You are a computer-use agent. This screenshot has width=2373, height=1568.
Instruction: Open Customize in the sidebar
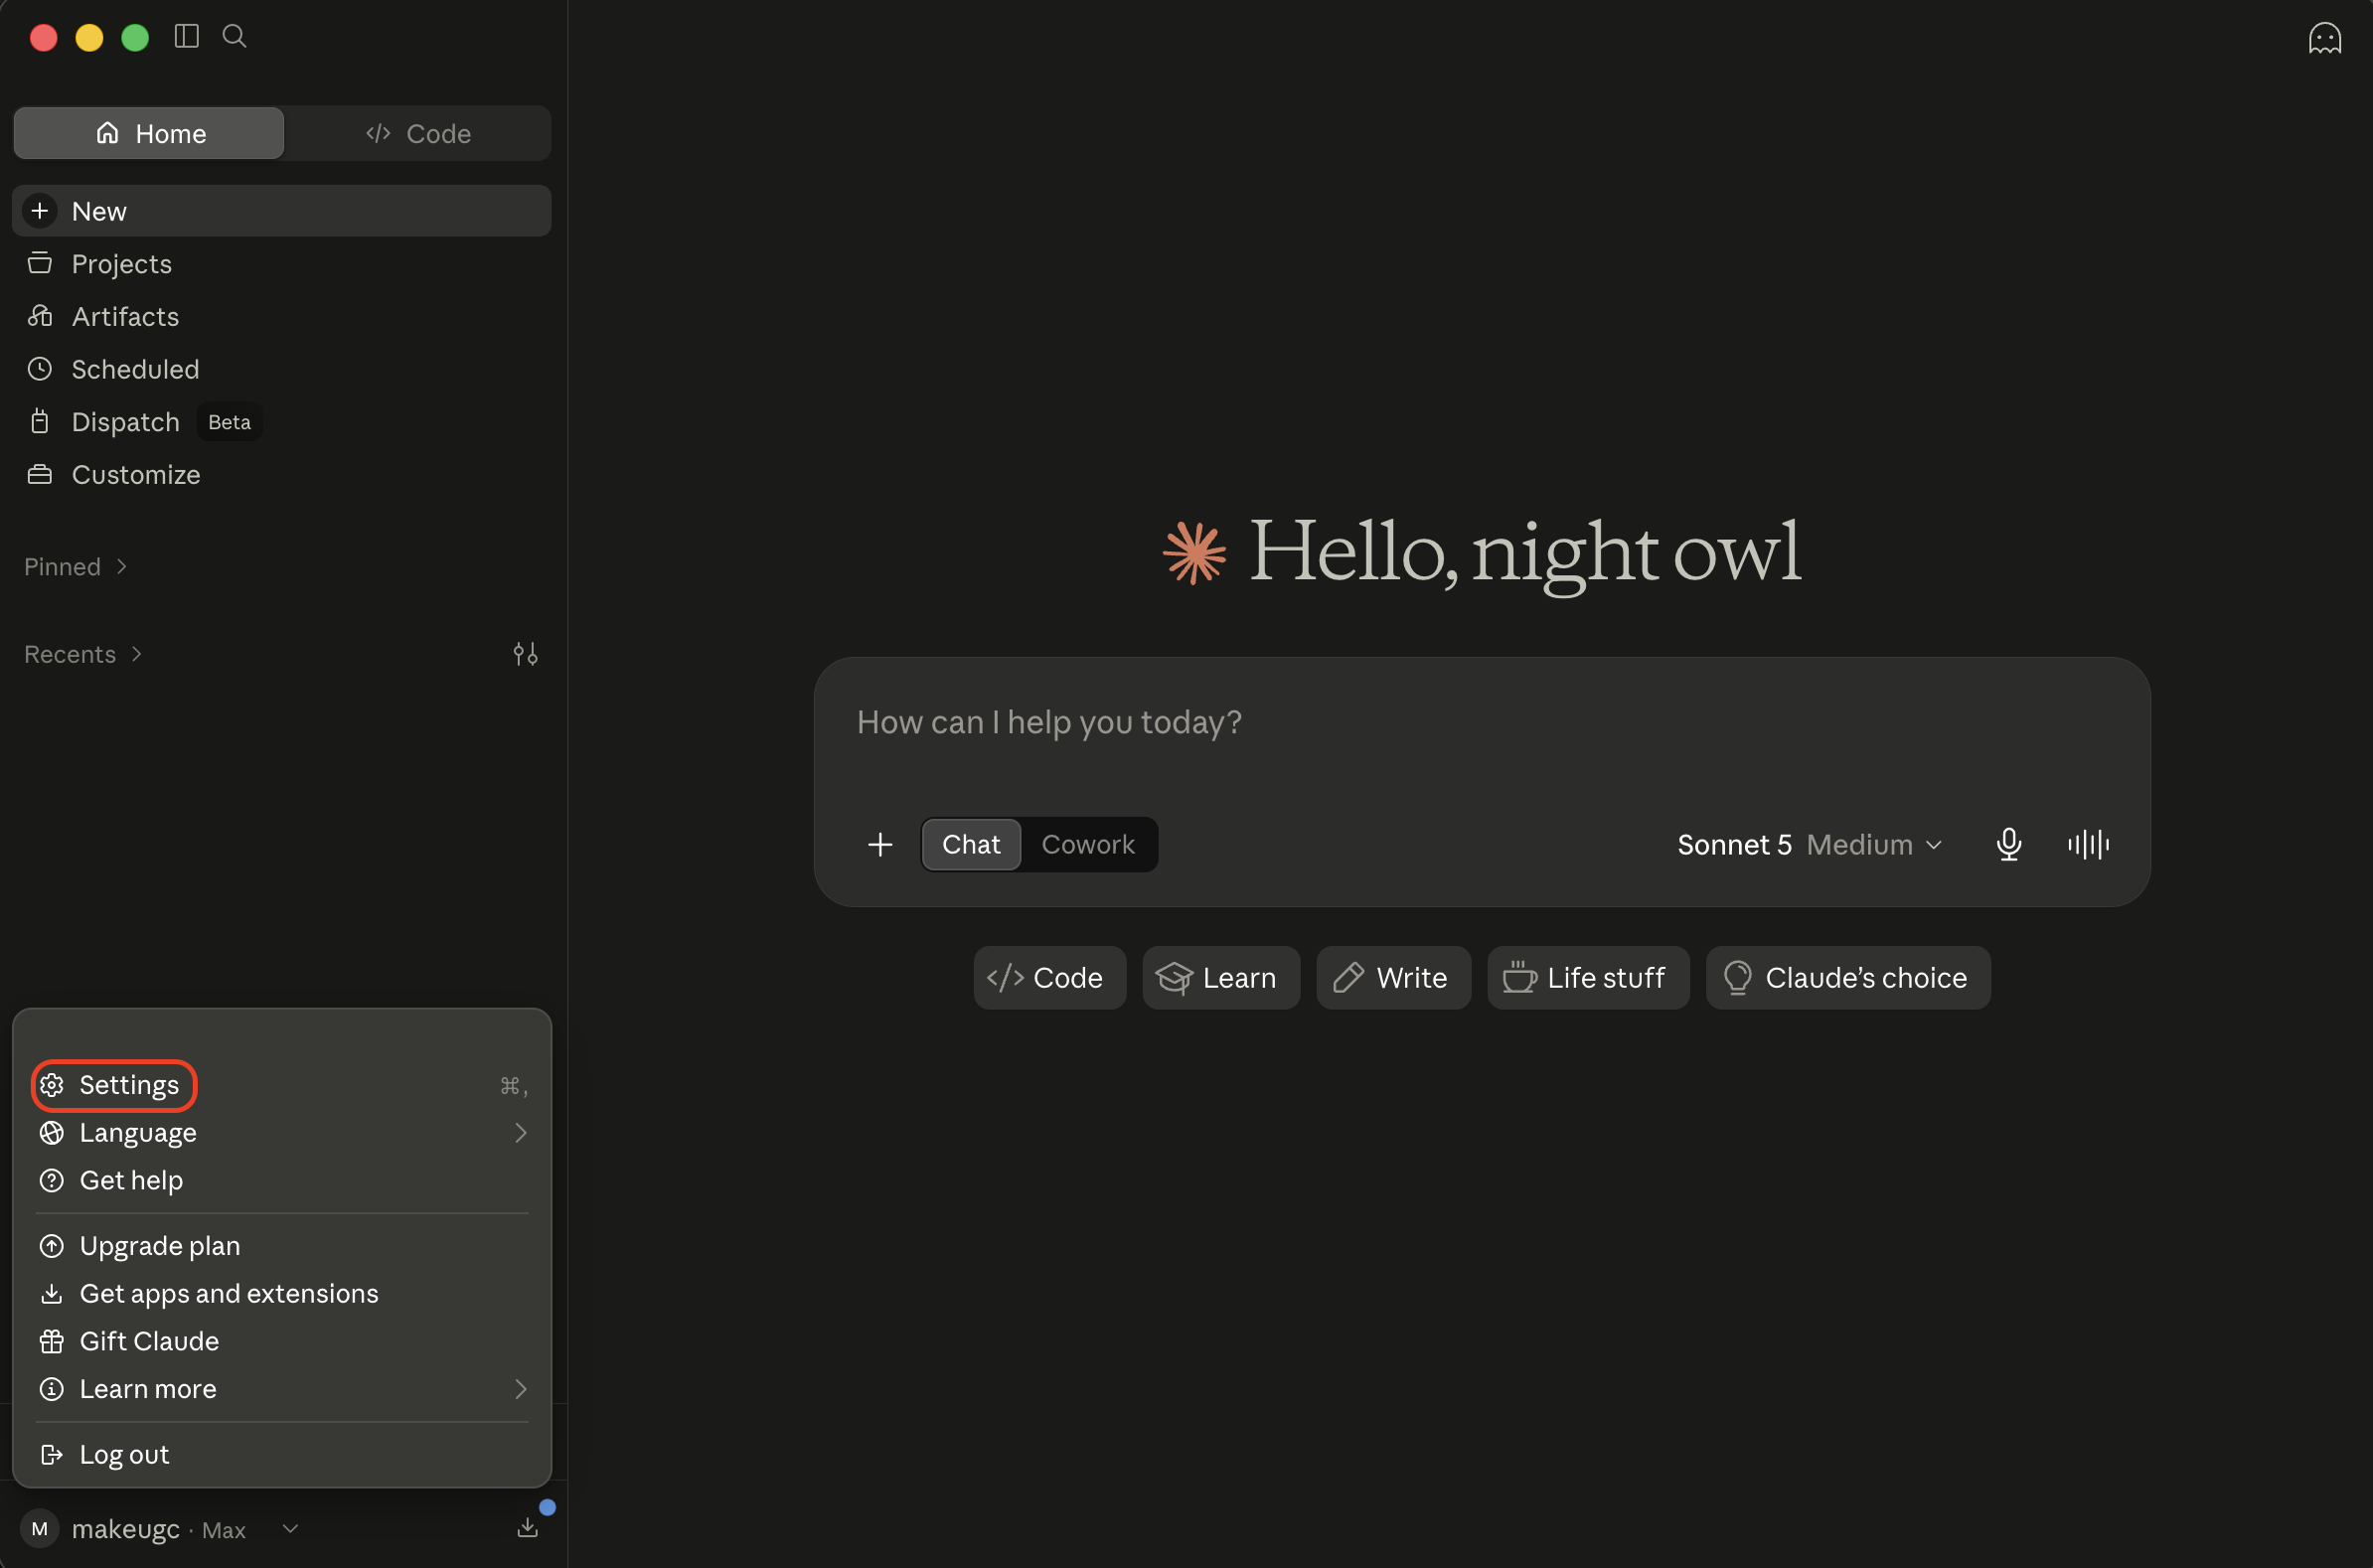coord(282,475)
